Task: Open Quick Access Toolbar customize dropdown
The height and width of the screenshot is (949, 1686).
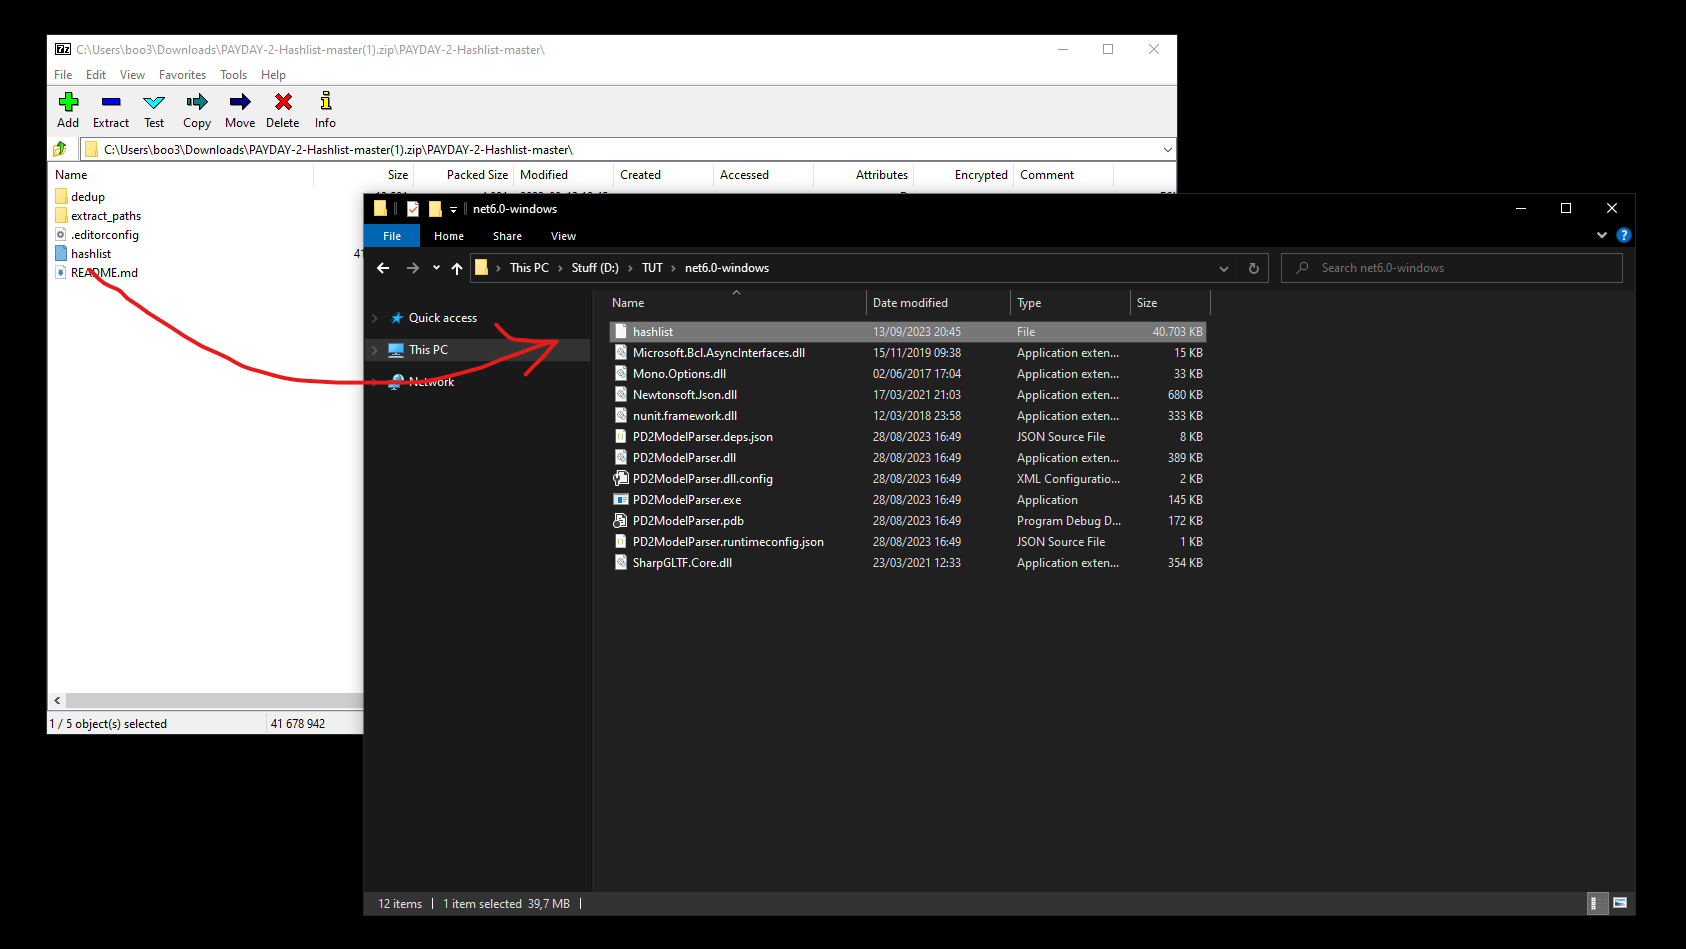Action: (453, 209)
